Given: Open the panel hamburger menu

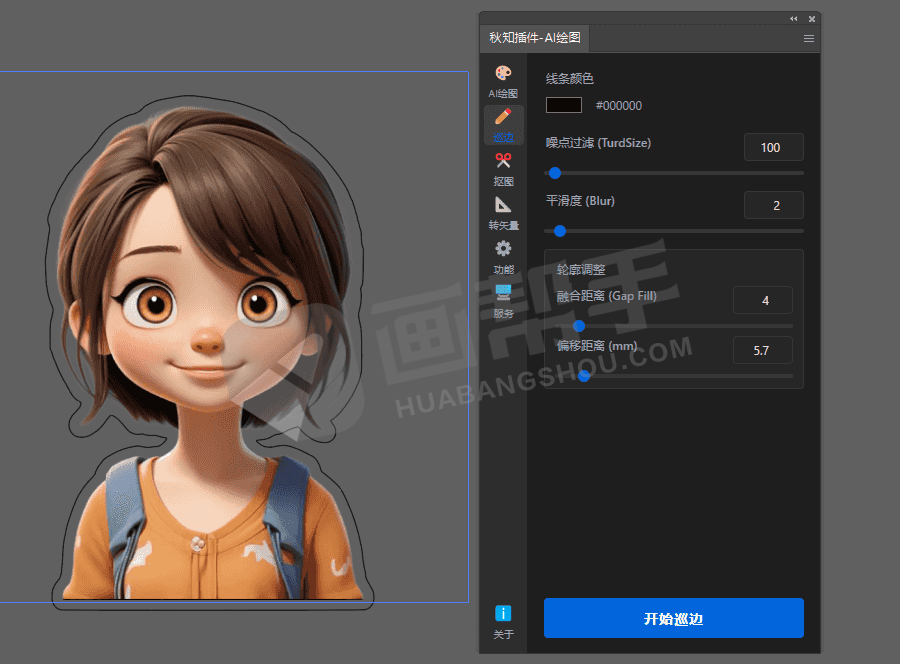Looking at the screenshot, I should pyautogui.click(x=809, y=39).
